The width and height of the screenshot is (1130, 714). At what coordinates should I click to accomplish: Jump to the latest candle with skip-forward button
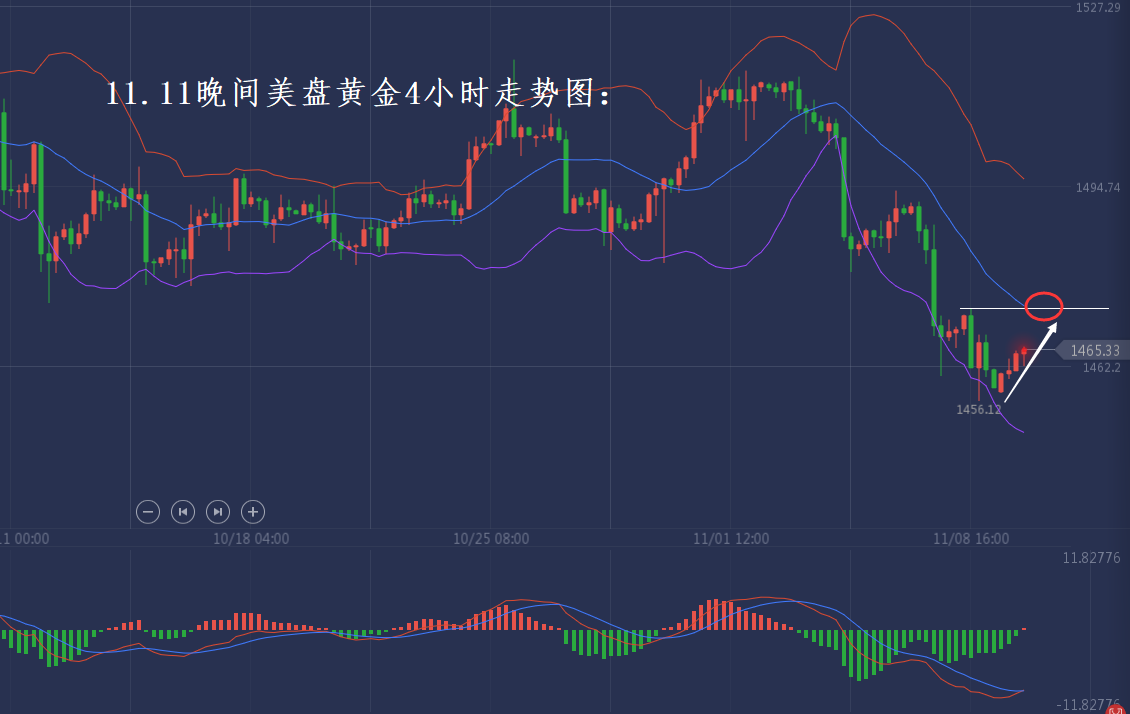(218, 512)
